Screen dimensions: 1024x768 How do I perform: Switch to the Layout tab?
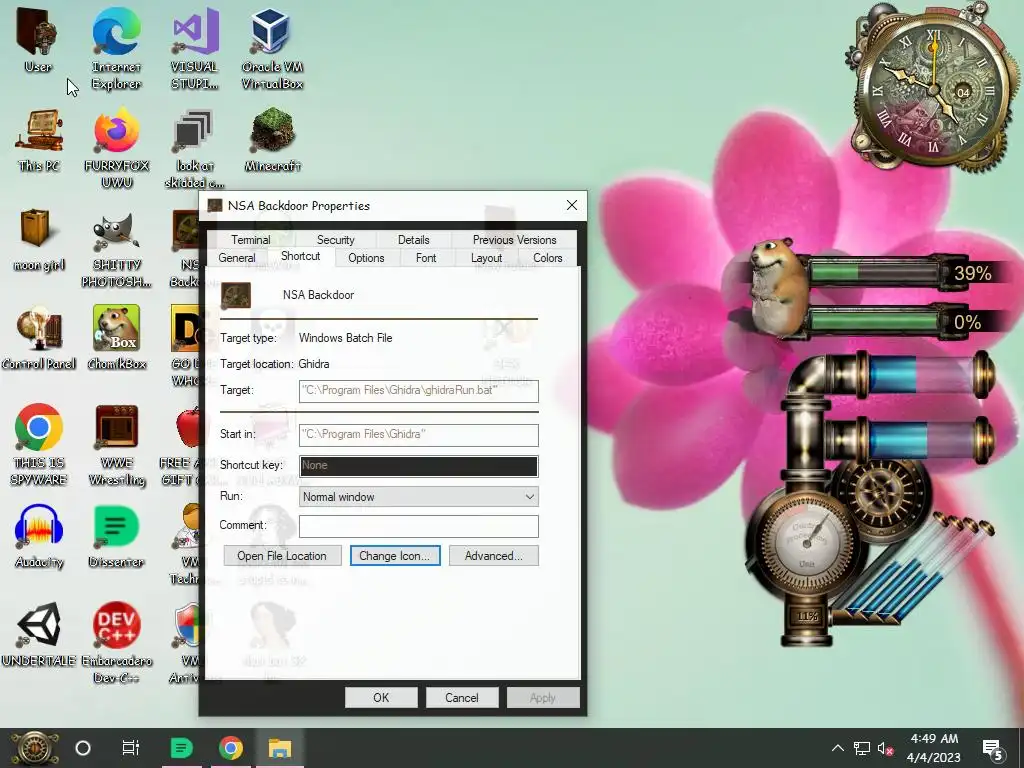487,258
